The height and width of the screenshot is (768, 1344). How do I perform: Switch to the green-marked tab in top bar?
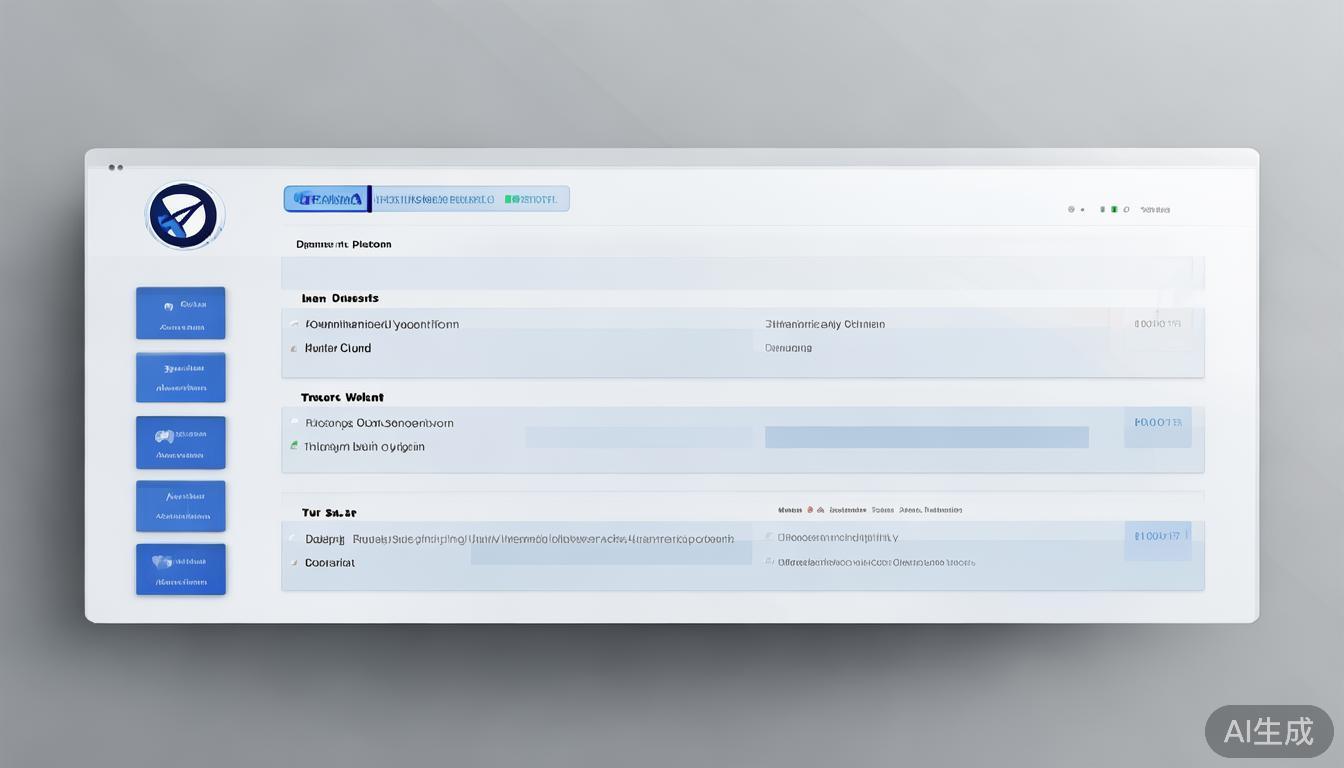pos(532,199)
